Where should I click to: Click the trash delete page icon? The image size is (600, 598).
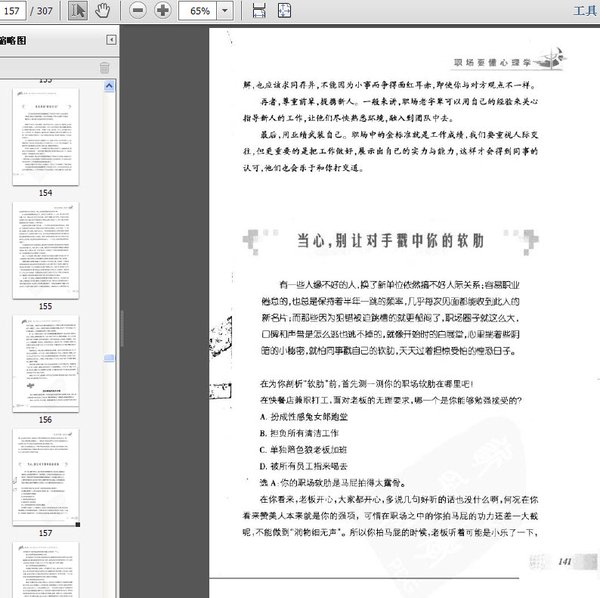pyautogui.click(x=104, y=68)
